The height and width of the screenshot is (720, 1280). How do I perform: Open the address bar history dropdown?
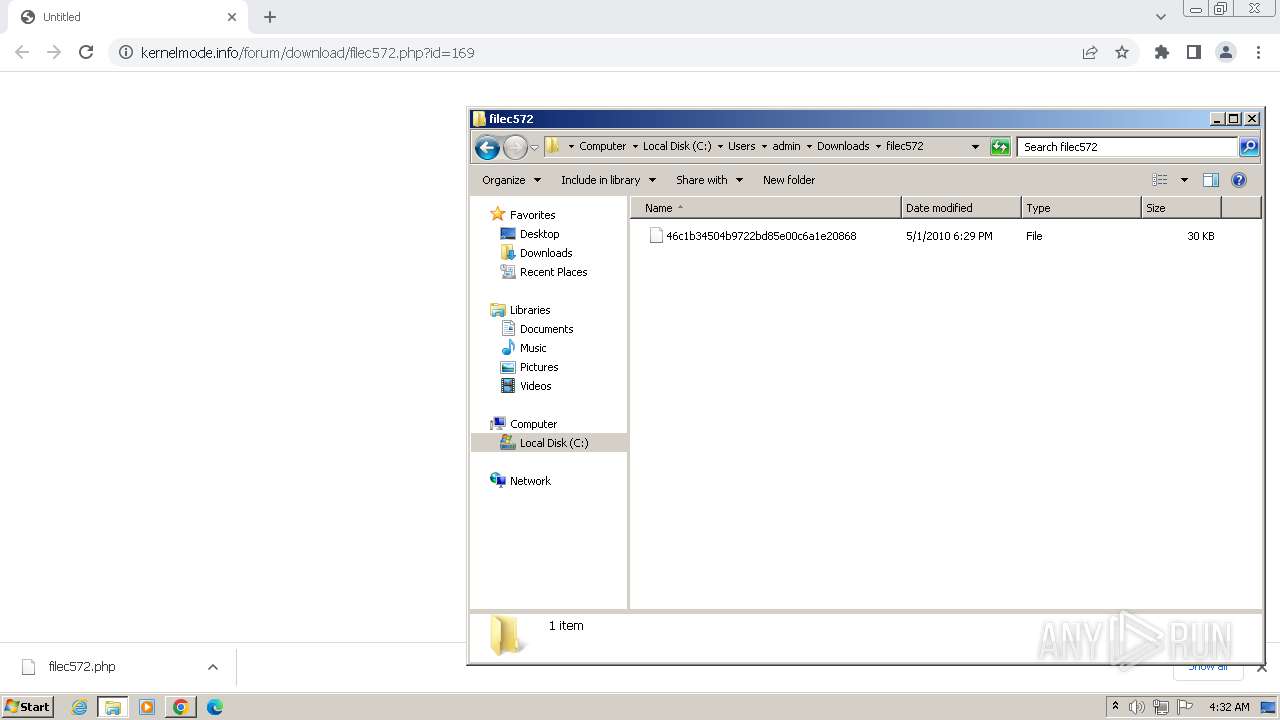coord(976,147)
